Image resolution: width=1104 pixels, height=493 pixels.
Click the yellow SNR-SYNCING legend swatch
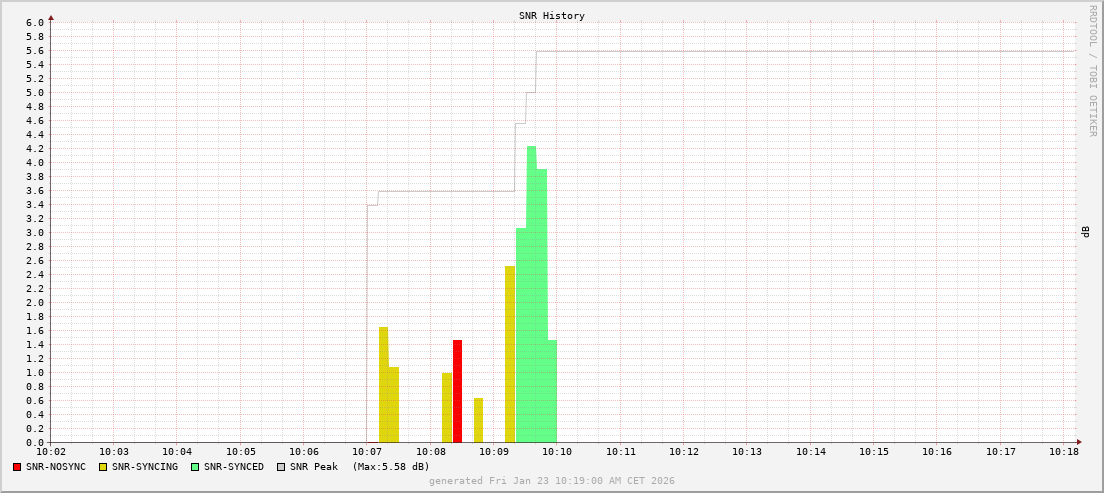pos(103,467)
